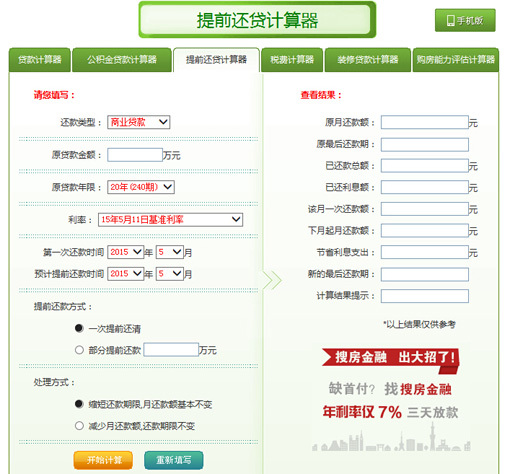Click the 原贷款金额 input field
The image size is (510, 474).
pos(135,155)
